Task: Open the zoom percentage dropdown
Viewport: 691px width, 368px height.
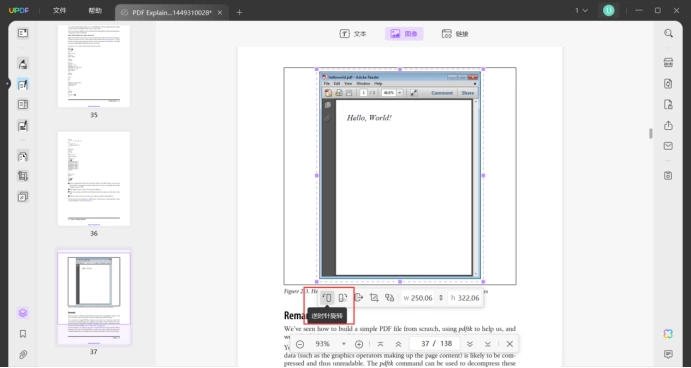Action: (343, 344)
